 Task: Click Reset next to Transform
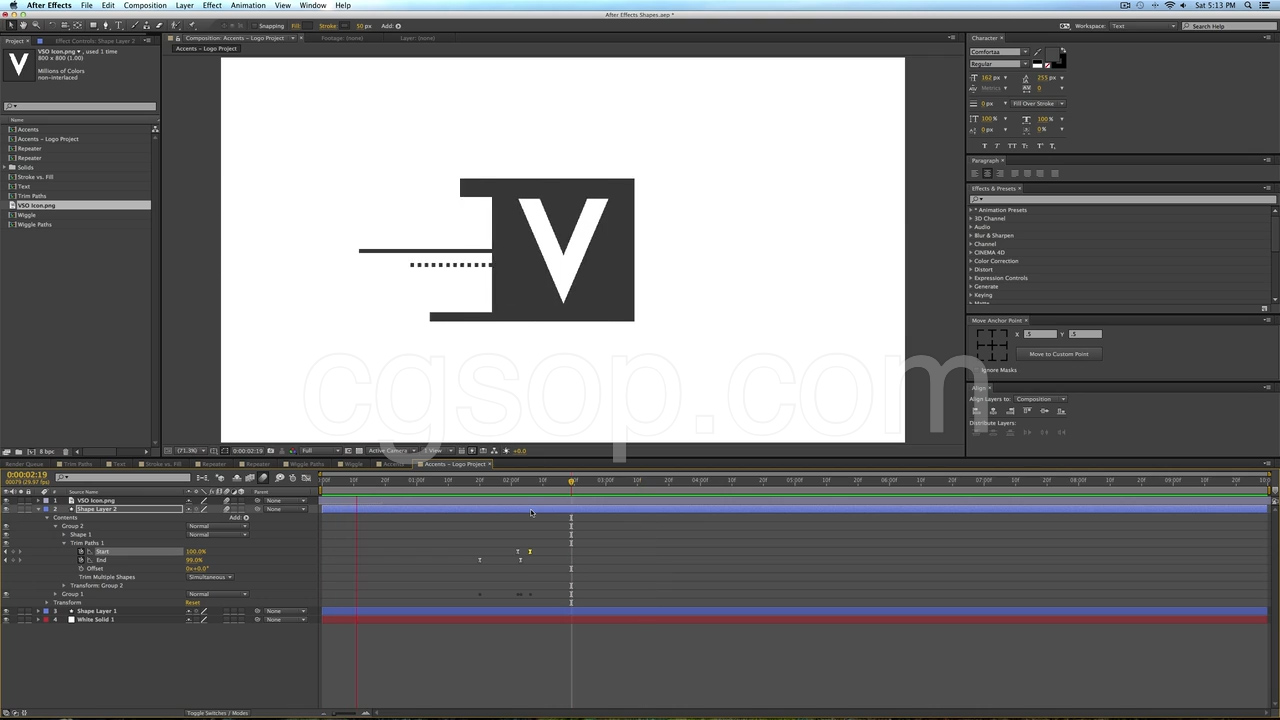coord(193,603)
